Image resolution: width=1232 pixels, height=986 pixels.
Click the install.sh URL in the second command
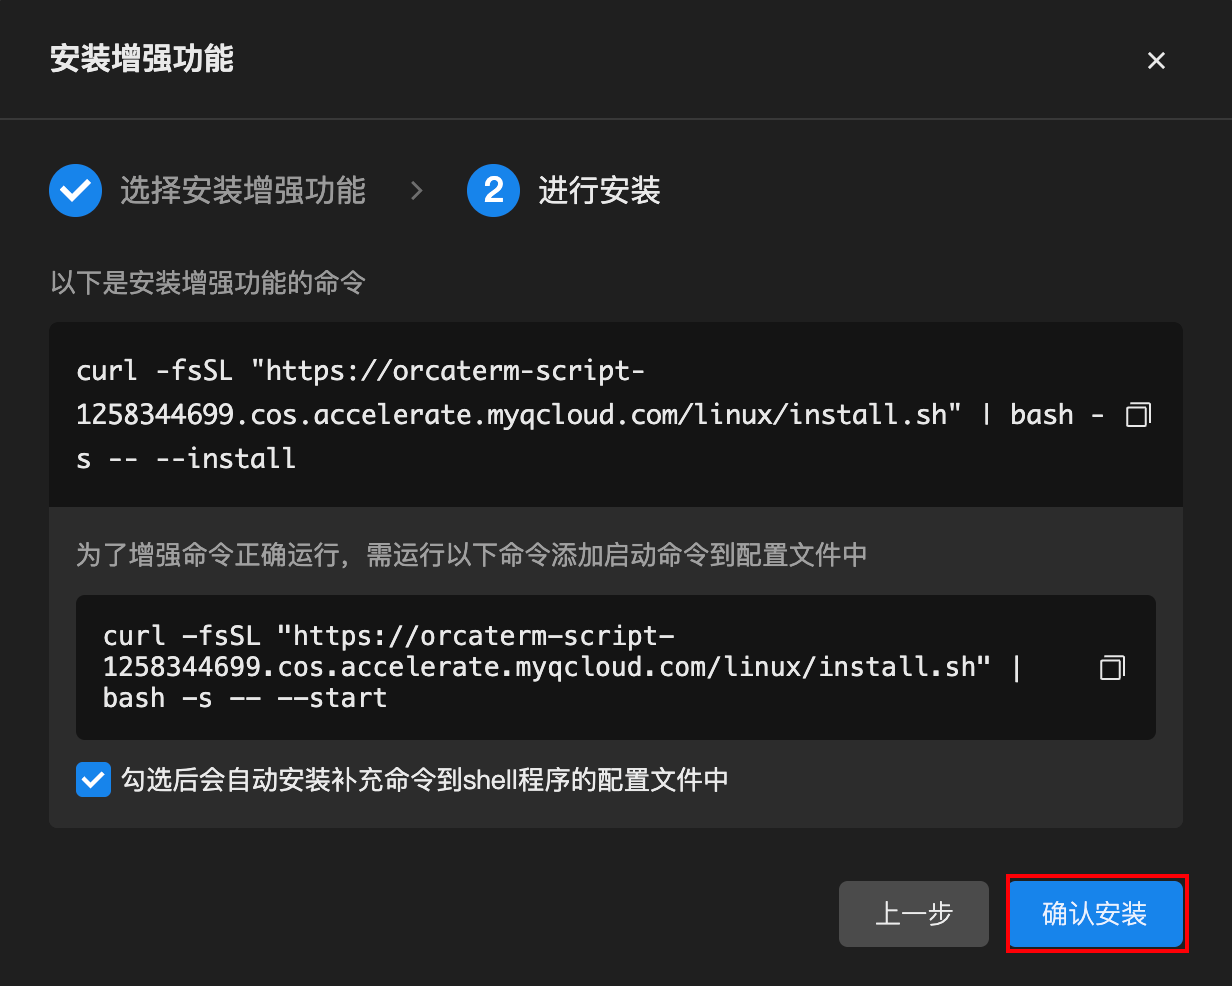(x=540, y=667)
